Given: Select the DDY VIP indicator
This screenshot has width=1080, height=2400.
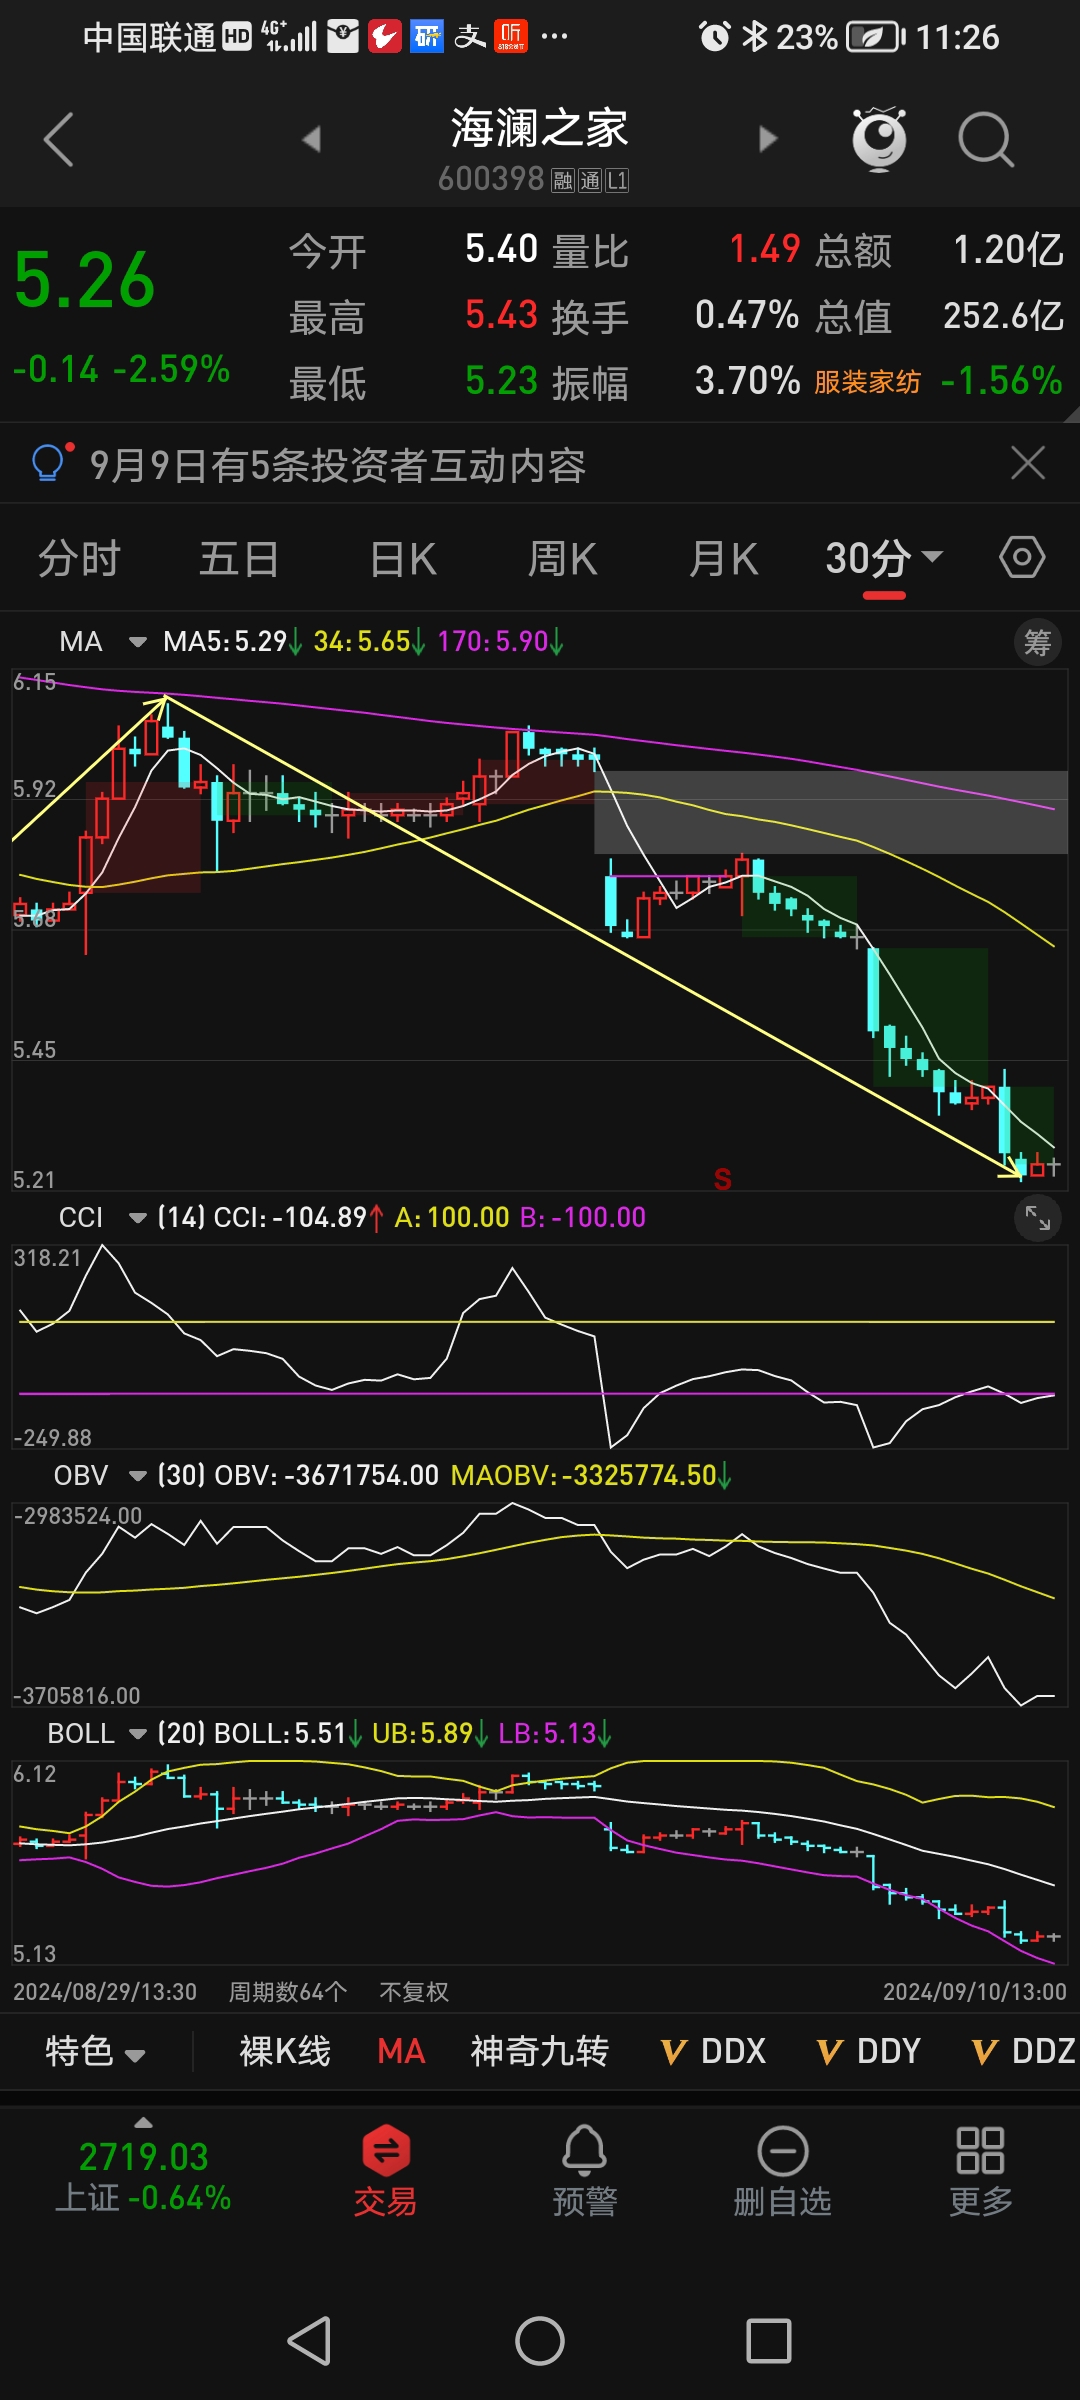Looking at the screenshot, I should click(869, 2051).
